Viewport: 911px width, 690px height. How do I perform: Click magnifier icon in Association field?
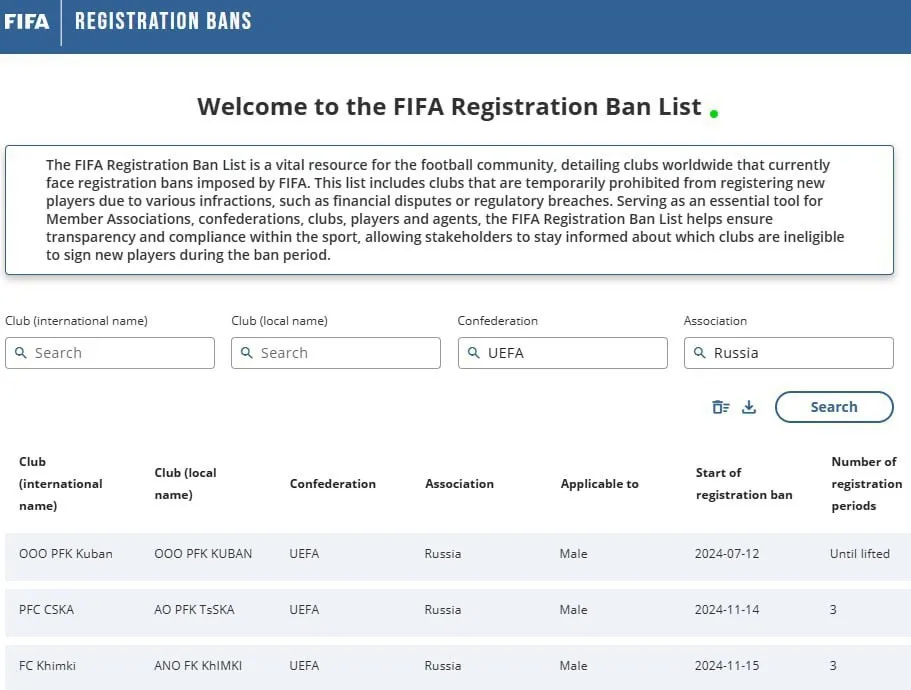coord(700,353)
